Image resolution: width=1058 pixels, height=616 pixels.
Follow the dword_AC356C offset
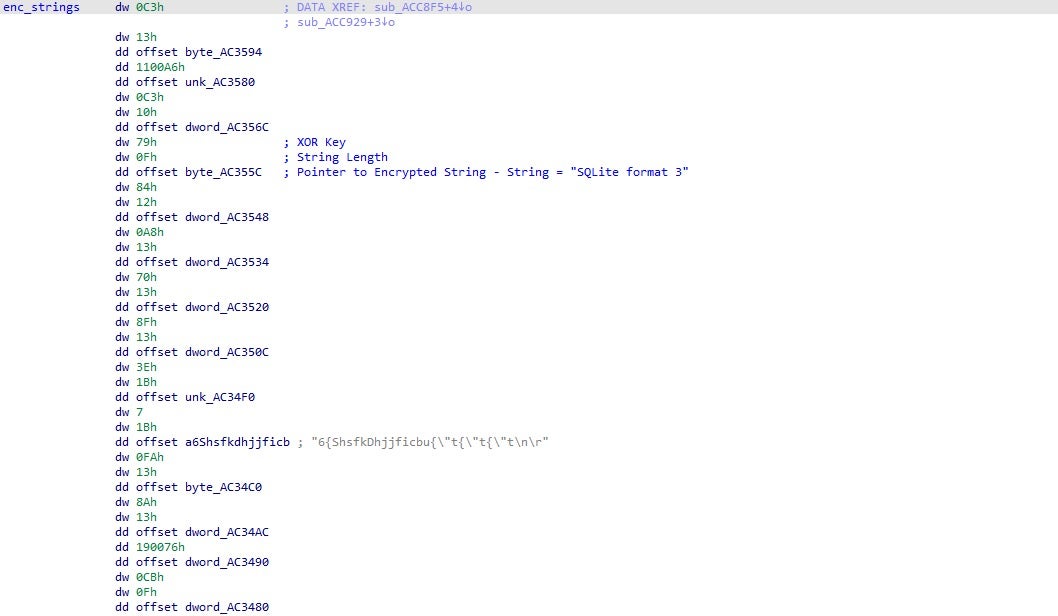(226, 127)
